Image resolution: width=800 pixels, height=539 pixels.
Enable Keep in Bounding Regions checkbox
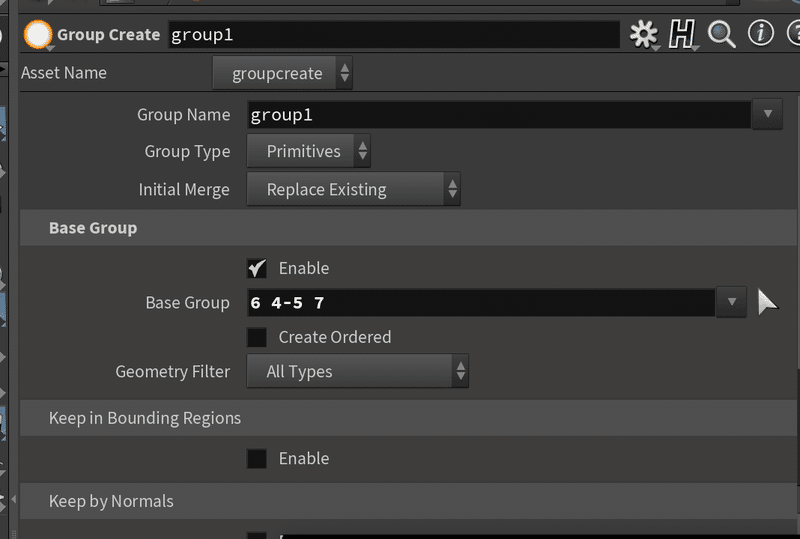(x=257, y=458)
